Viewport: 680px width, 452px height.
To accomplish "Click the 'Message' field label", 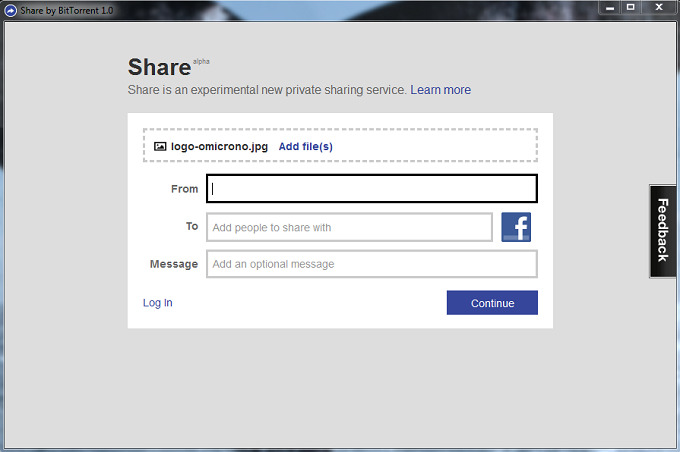I will pyautogui.click(x=174, y=264).
